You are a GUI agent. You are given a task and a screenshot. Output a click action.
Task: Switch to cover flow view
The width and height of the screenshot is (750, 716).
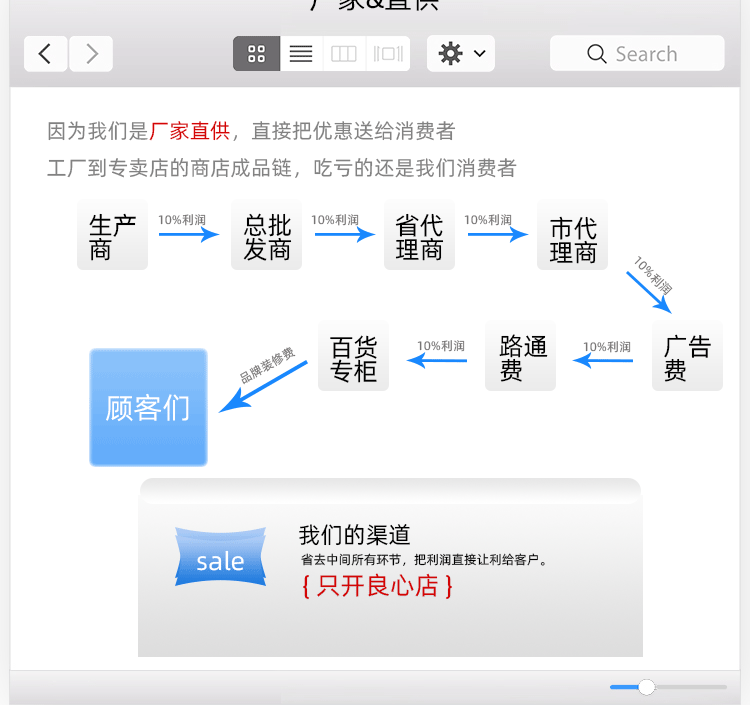click(388, 54)
